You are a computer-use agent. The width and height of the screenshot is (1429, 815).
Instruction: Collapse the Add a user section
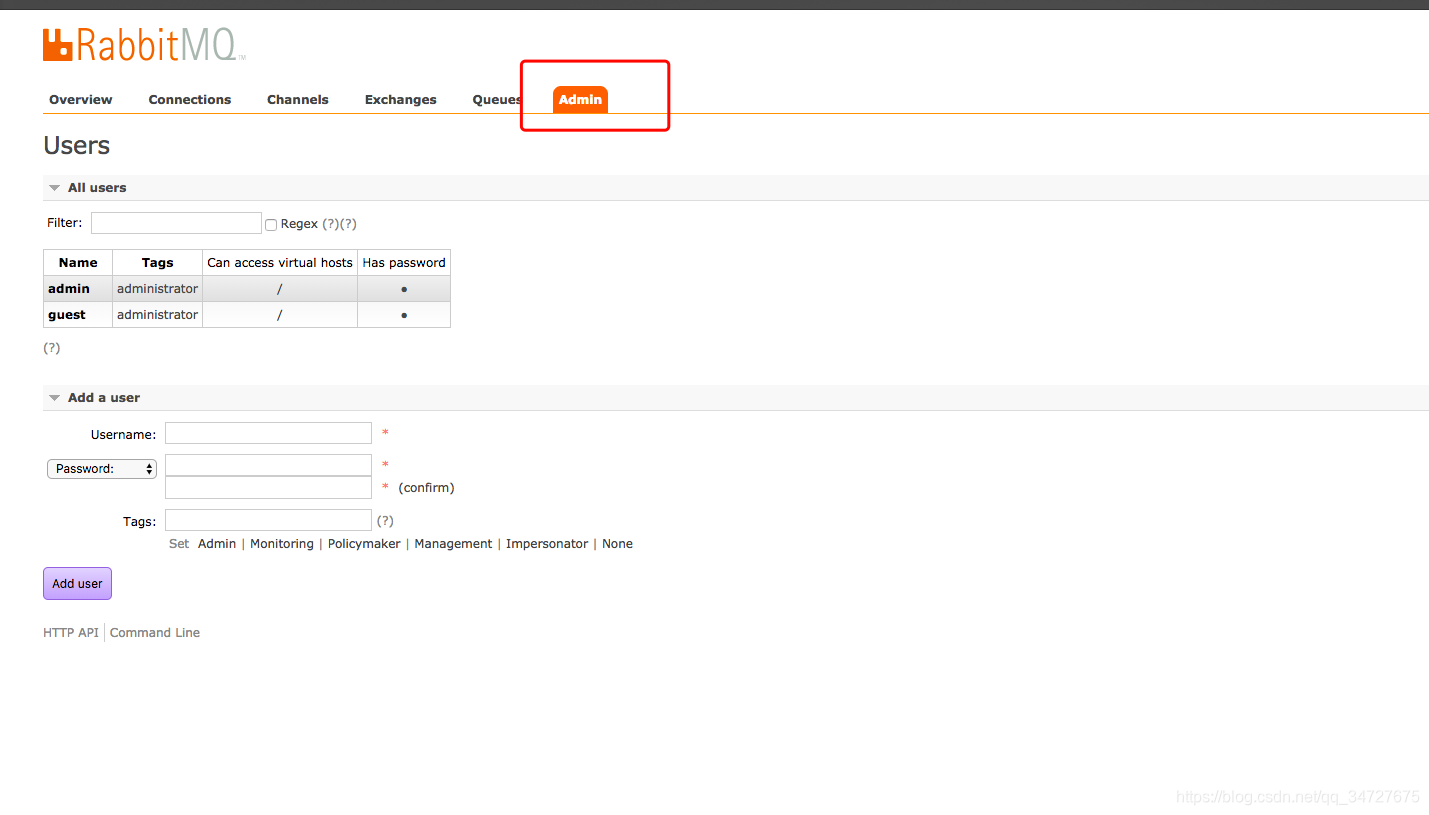(x=95, y=398)
